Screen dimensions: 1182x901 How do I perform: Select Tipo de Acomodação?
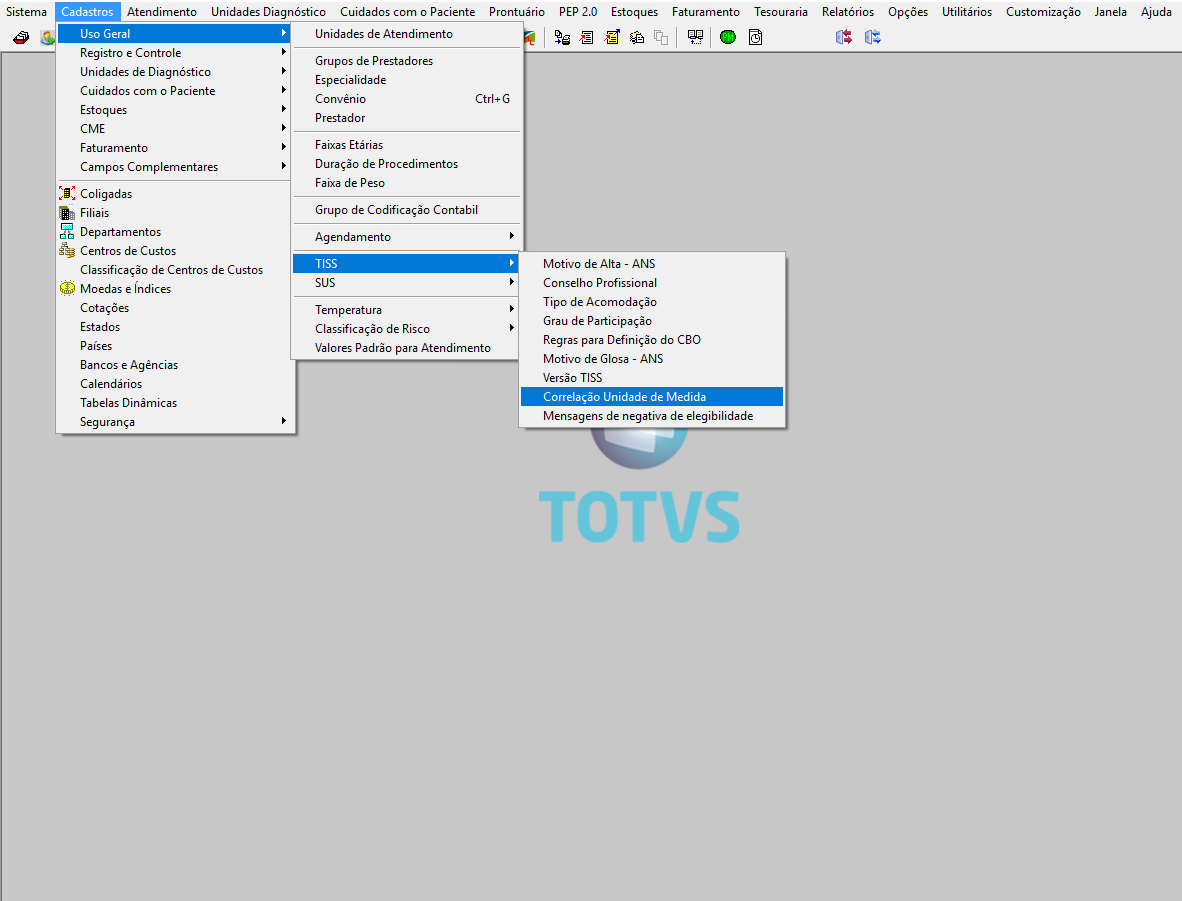point(652,302)
